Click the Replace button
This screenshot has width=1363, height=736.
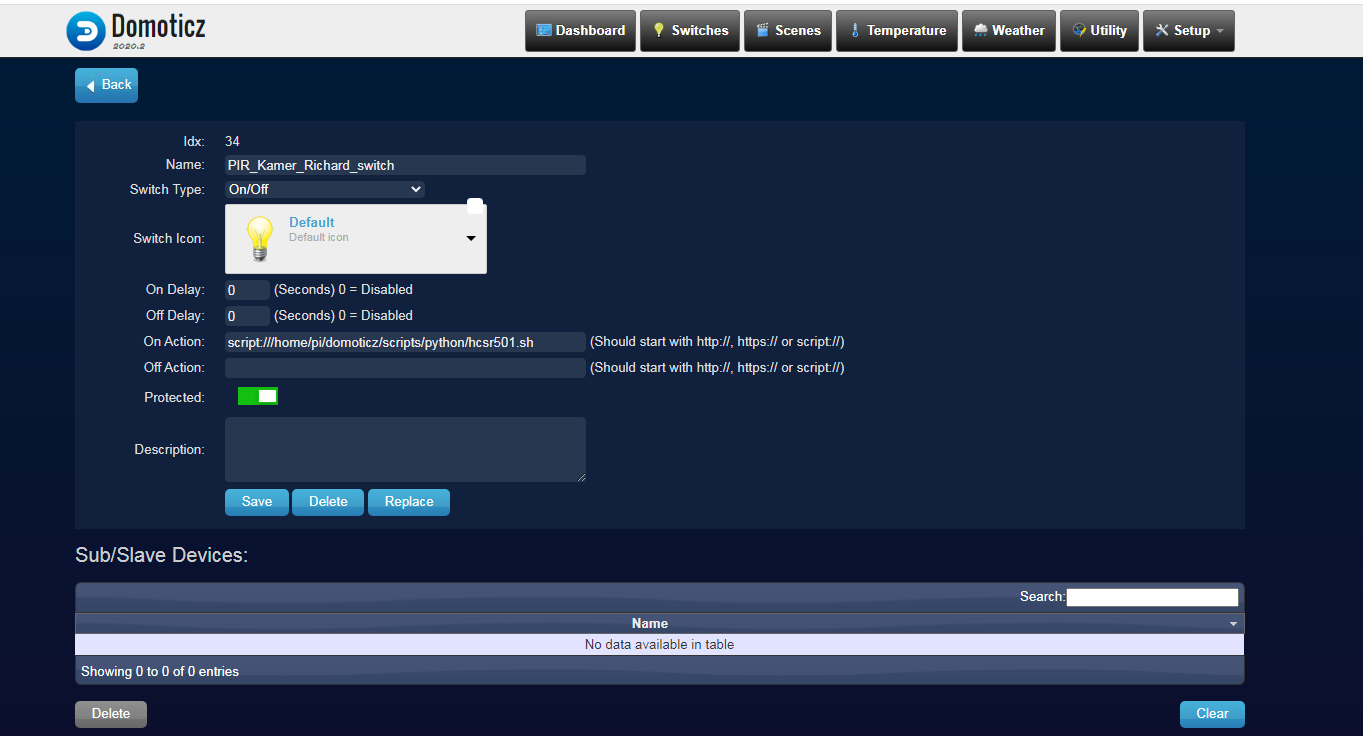pyautogui.click(x=409, y=502)
